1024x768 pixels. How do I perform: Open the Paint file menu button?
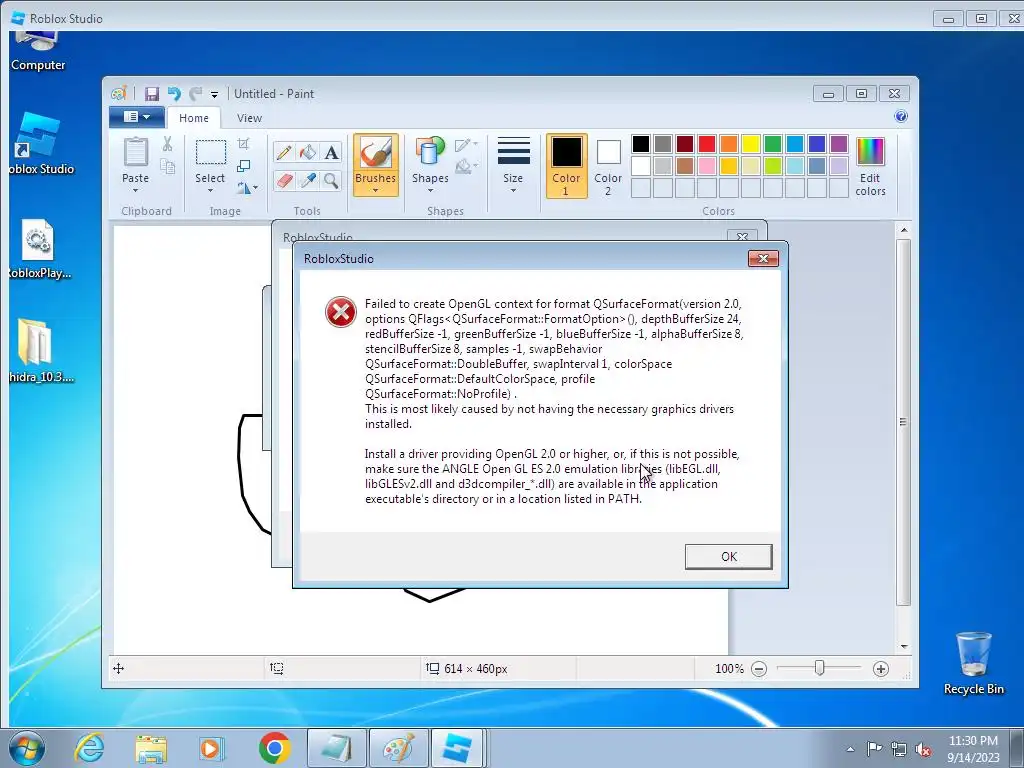tap(136, 117)
